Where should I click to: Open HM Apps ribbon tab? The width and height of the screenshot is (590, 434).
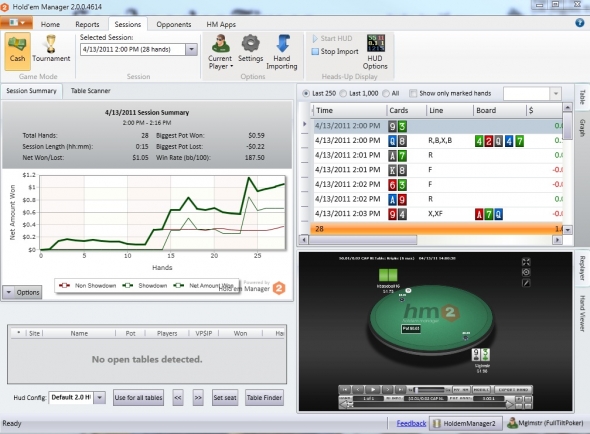pos(221,24)
